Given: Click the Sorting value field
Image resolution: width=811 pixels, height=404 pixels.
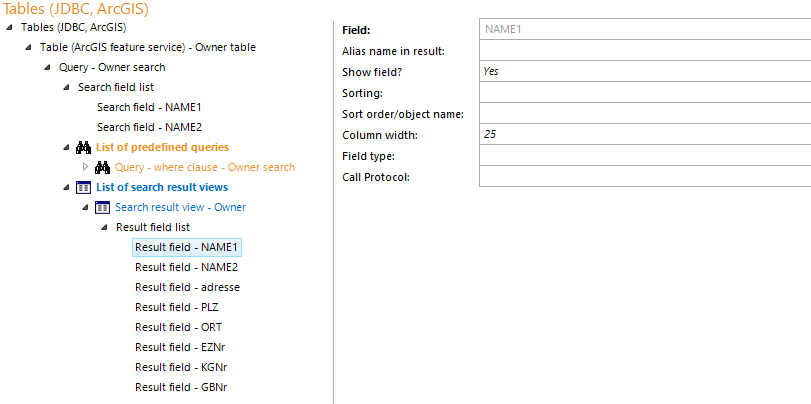Looking at the screenshot, I should (645, 93).
